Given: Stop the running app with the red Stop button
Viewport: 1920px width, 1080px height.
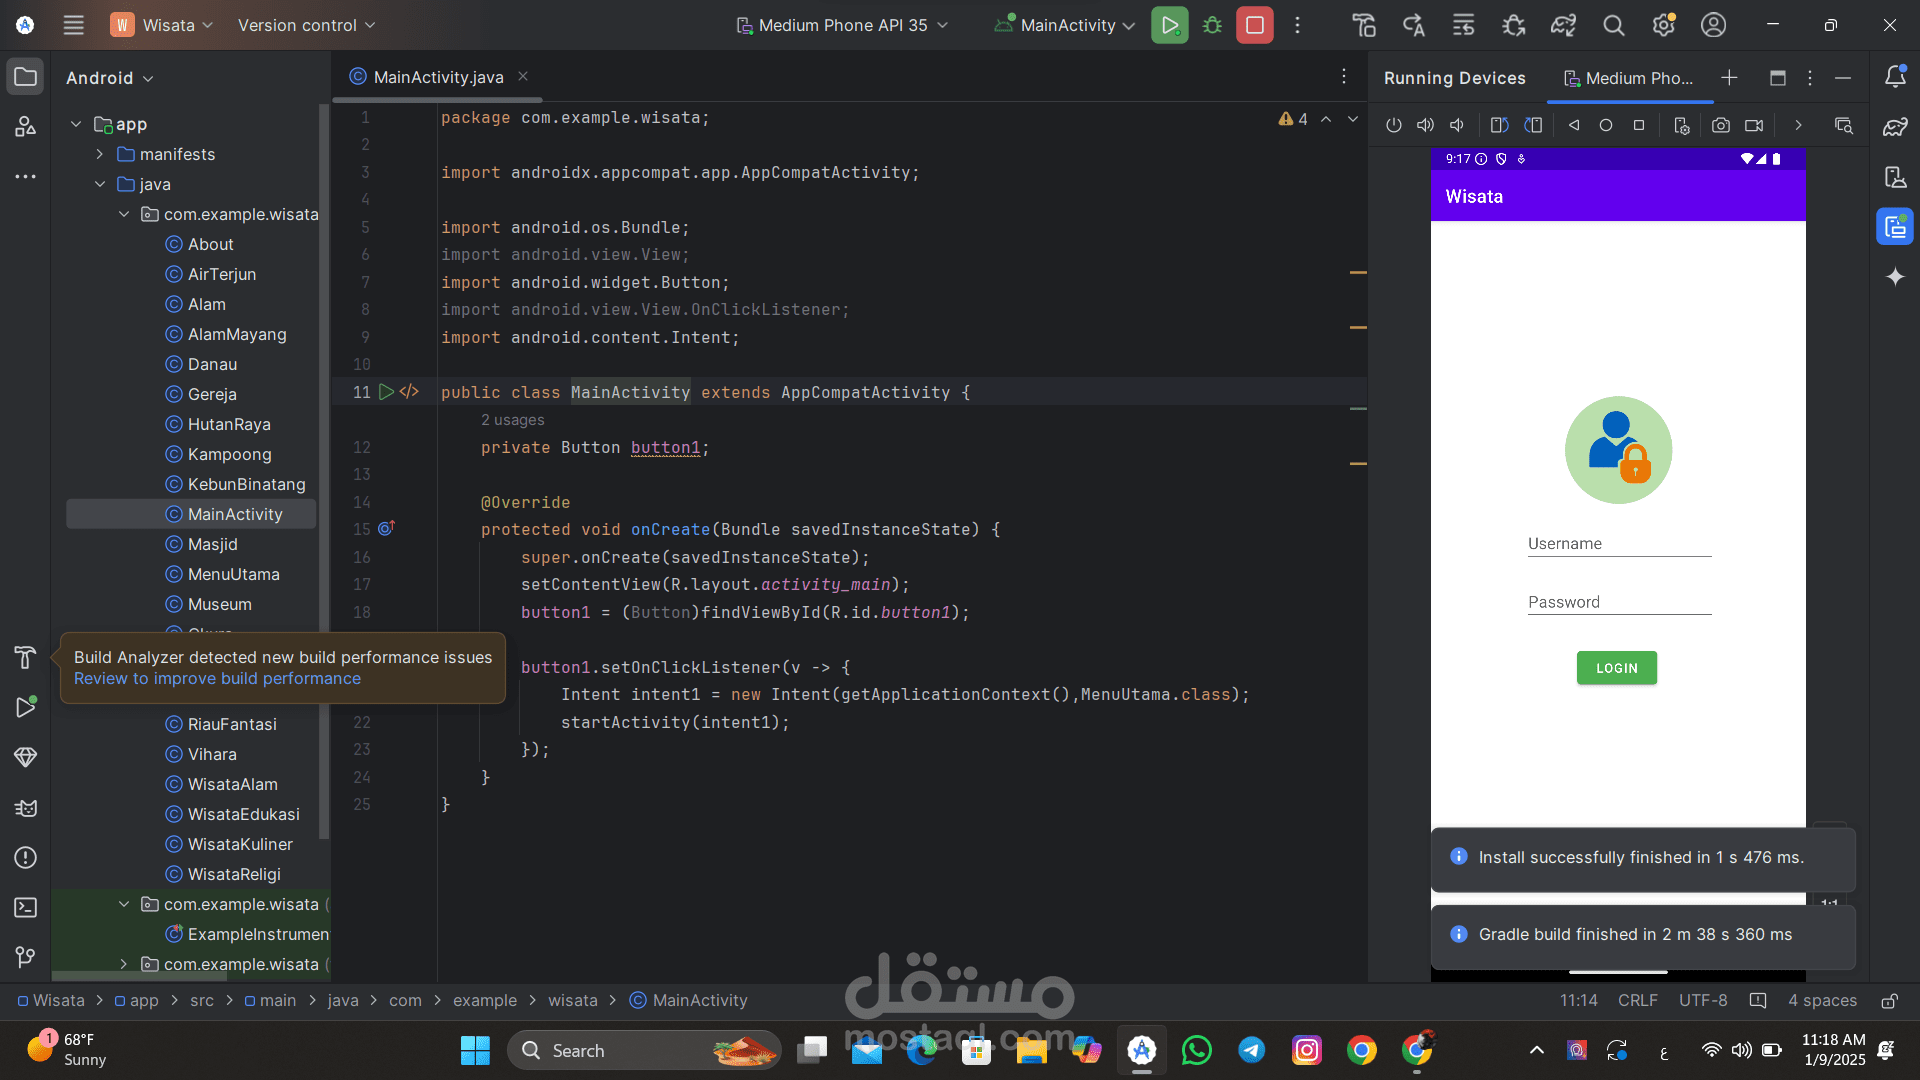Looking at the screenshot, I should coord(1255,25).
